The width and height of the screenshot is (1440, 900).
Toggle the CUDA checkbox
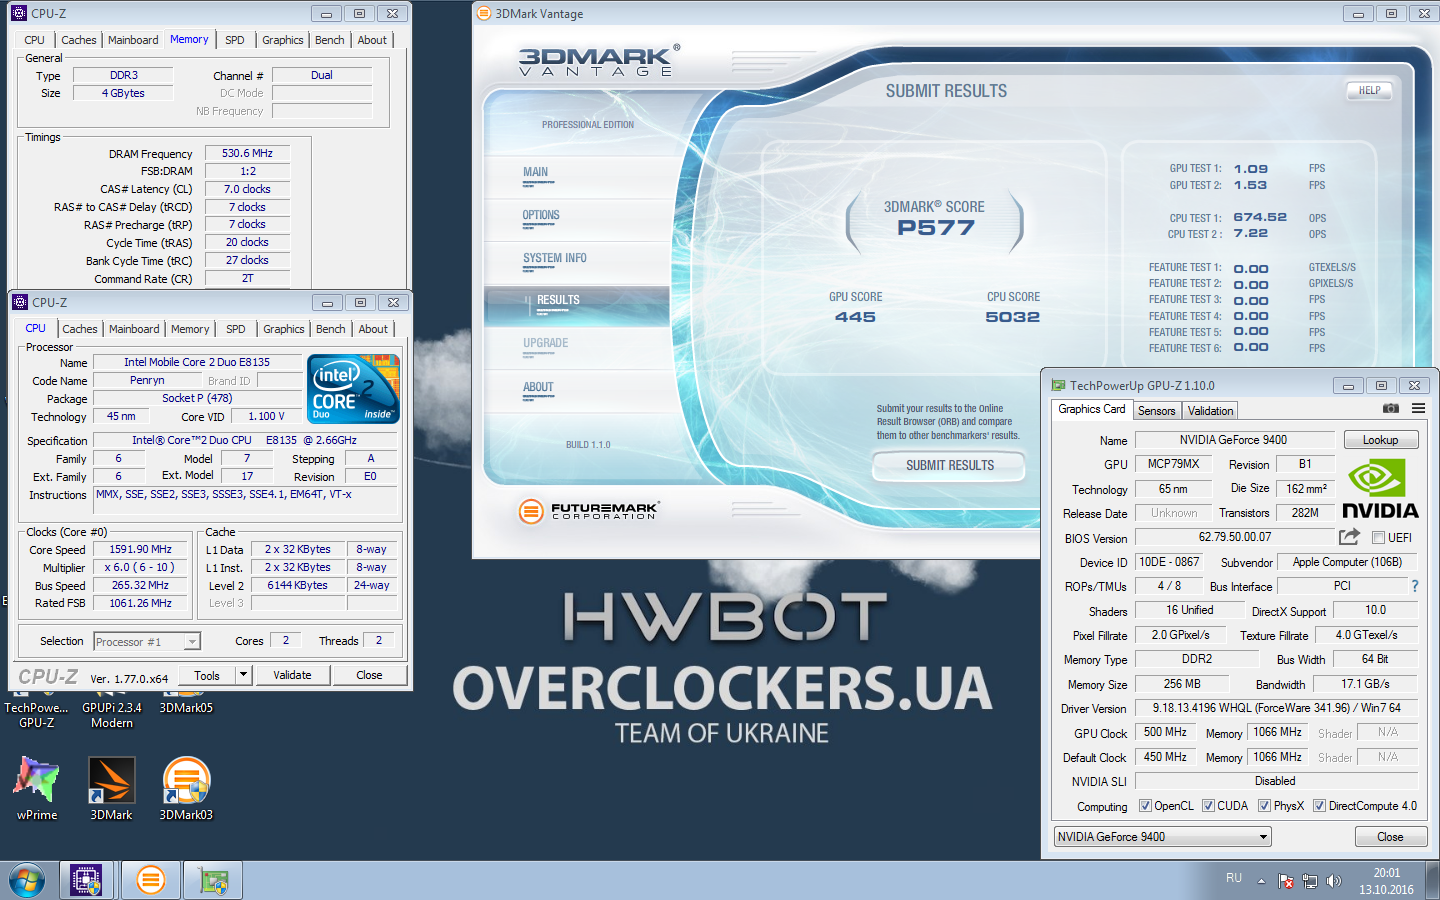click(x=1208, y=806)
